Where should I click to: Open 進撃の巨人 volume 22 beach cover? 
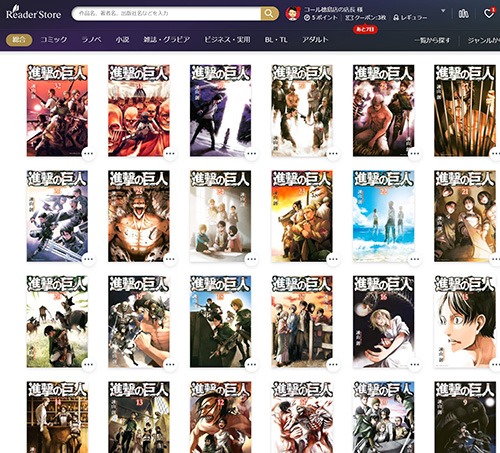point(384,216)
